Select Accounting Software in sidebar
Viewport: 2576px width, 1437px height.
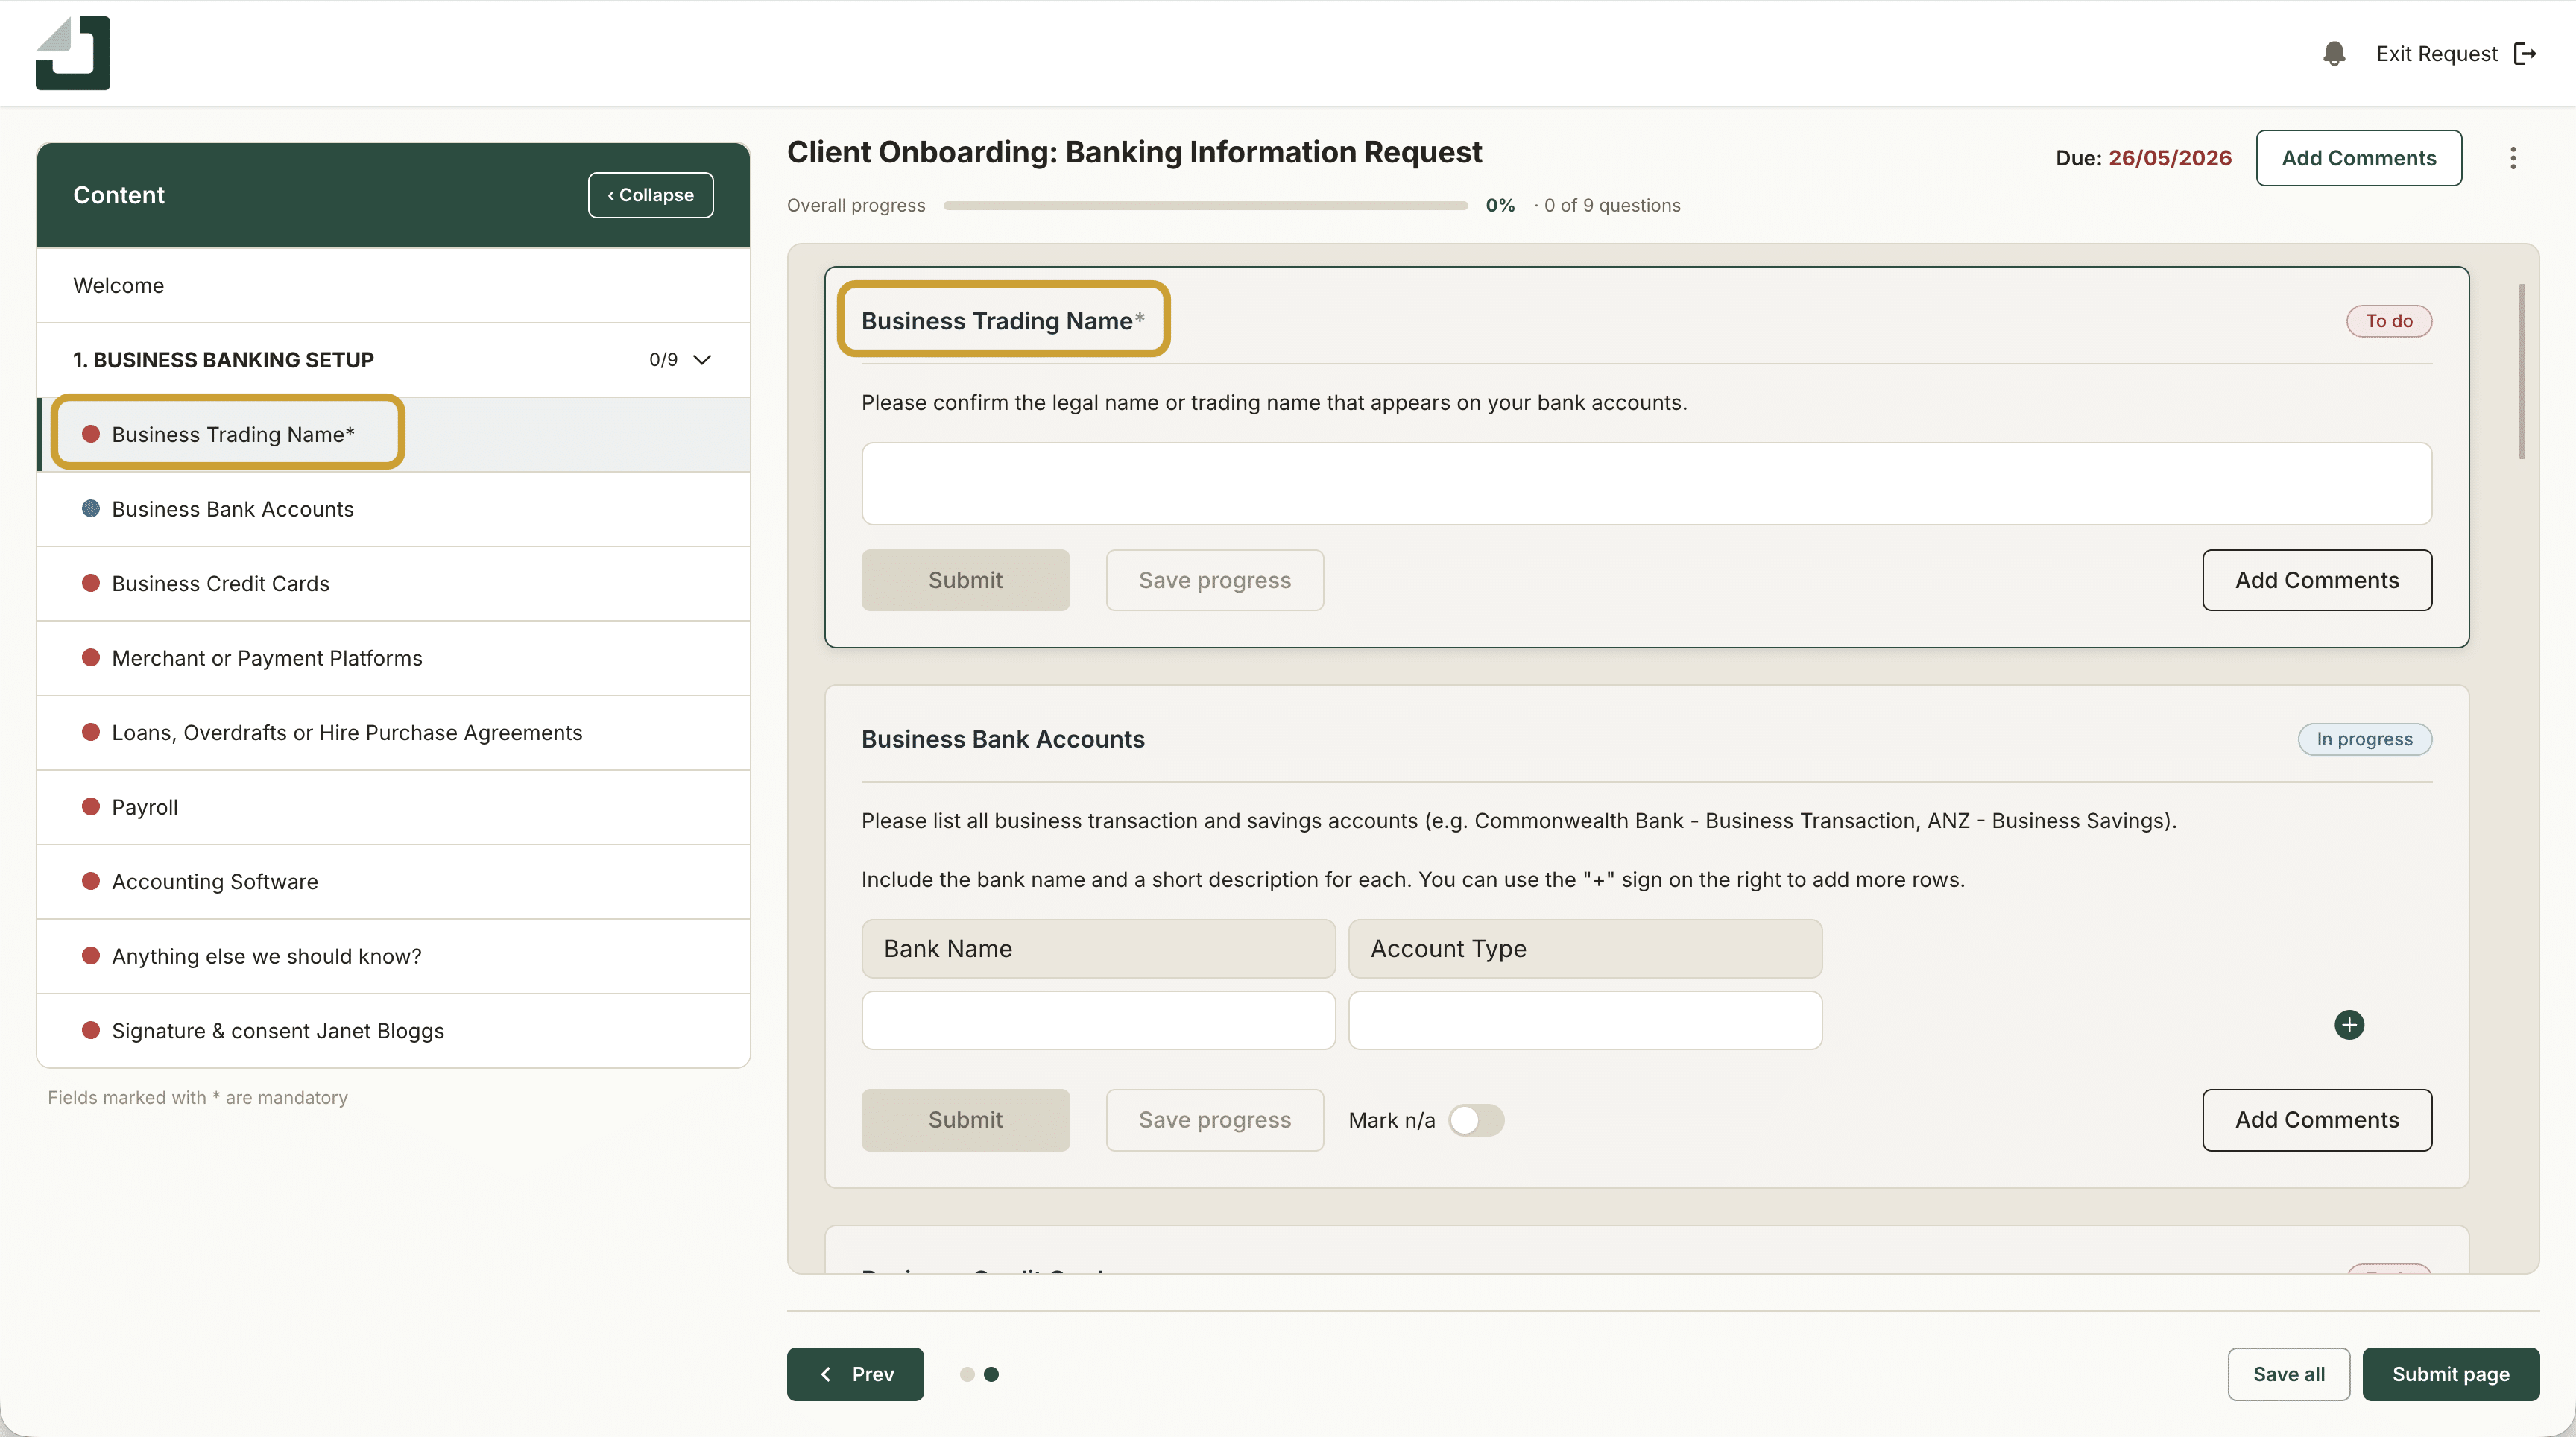coord(393,882)
